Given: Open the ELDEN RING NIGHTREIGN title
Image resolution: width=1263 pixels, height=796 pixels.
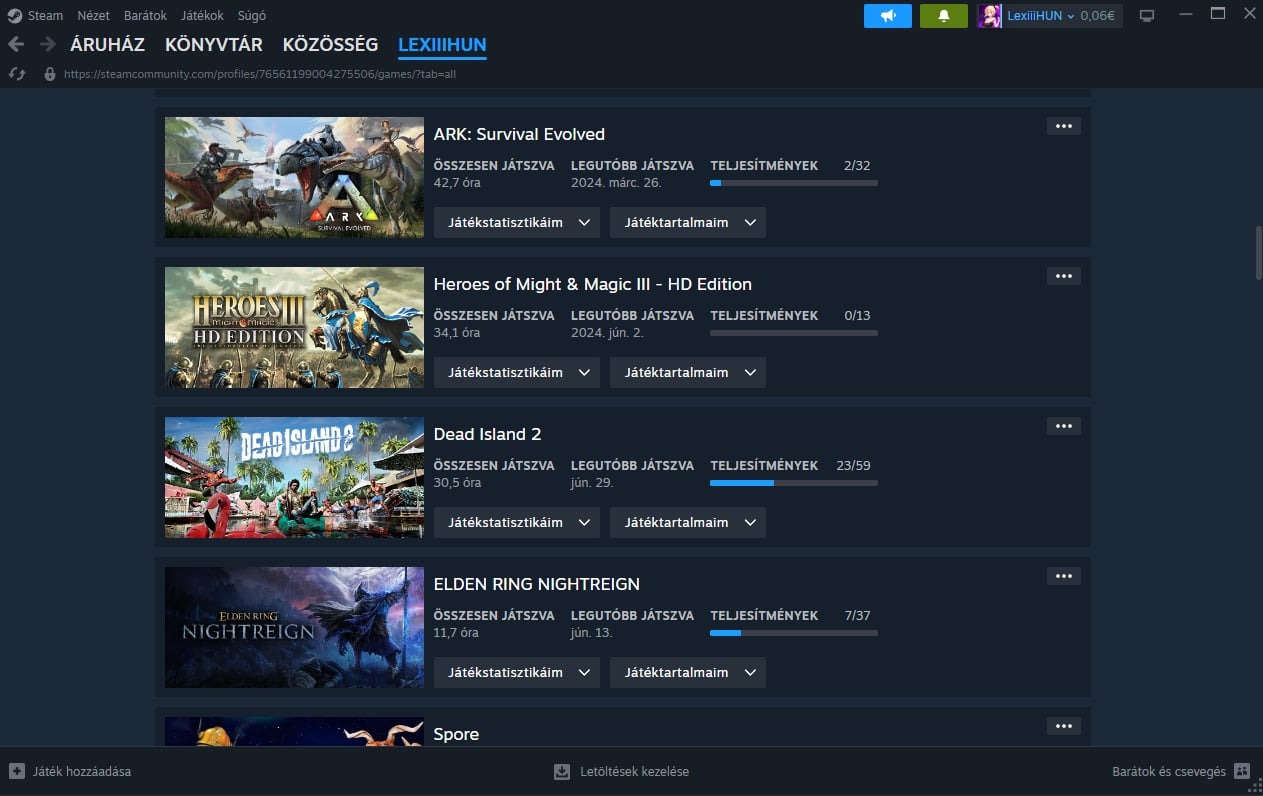Looking at the screenshot, I should coord(537,584).
